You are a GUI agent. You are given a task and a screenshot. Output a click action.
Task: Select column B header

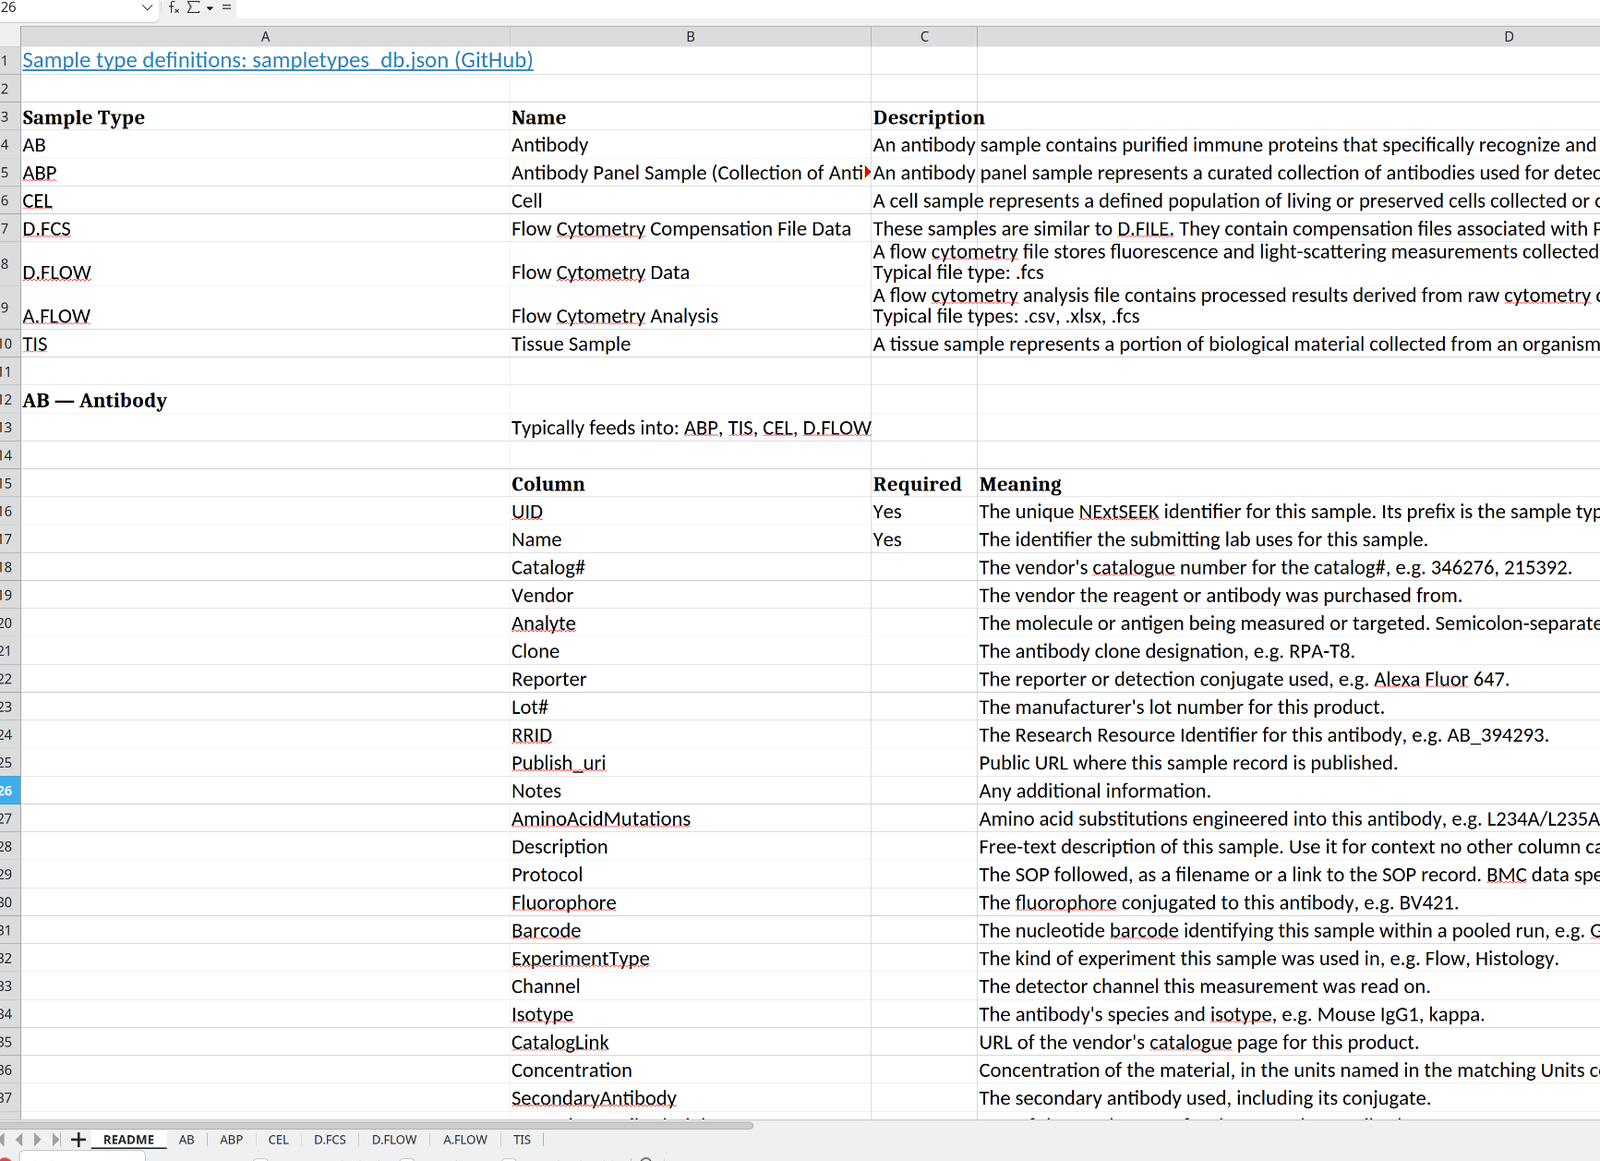(x=690, y=36)
